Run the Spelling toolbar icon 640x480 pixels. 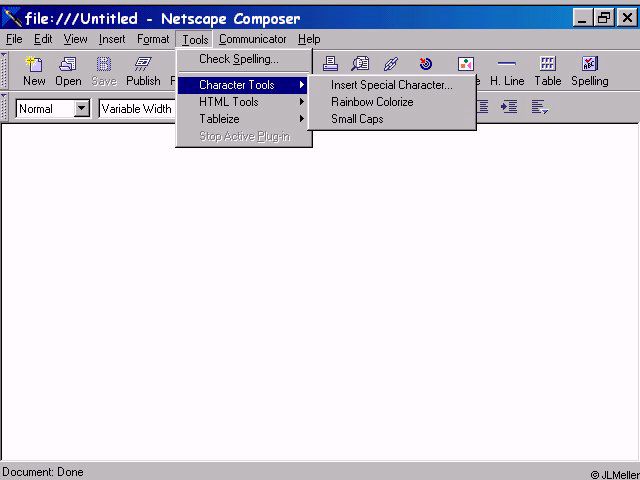tap(590, 71)
